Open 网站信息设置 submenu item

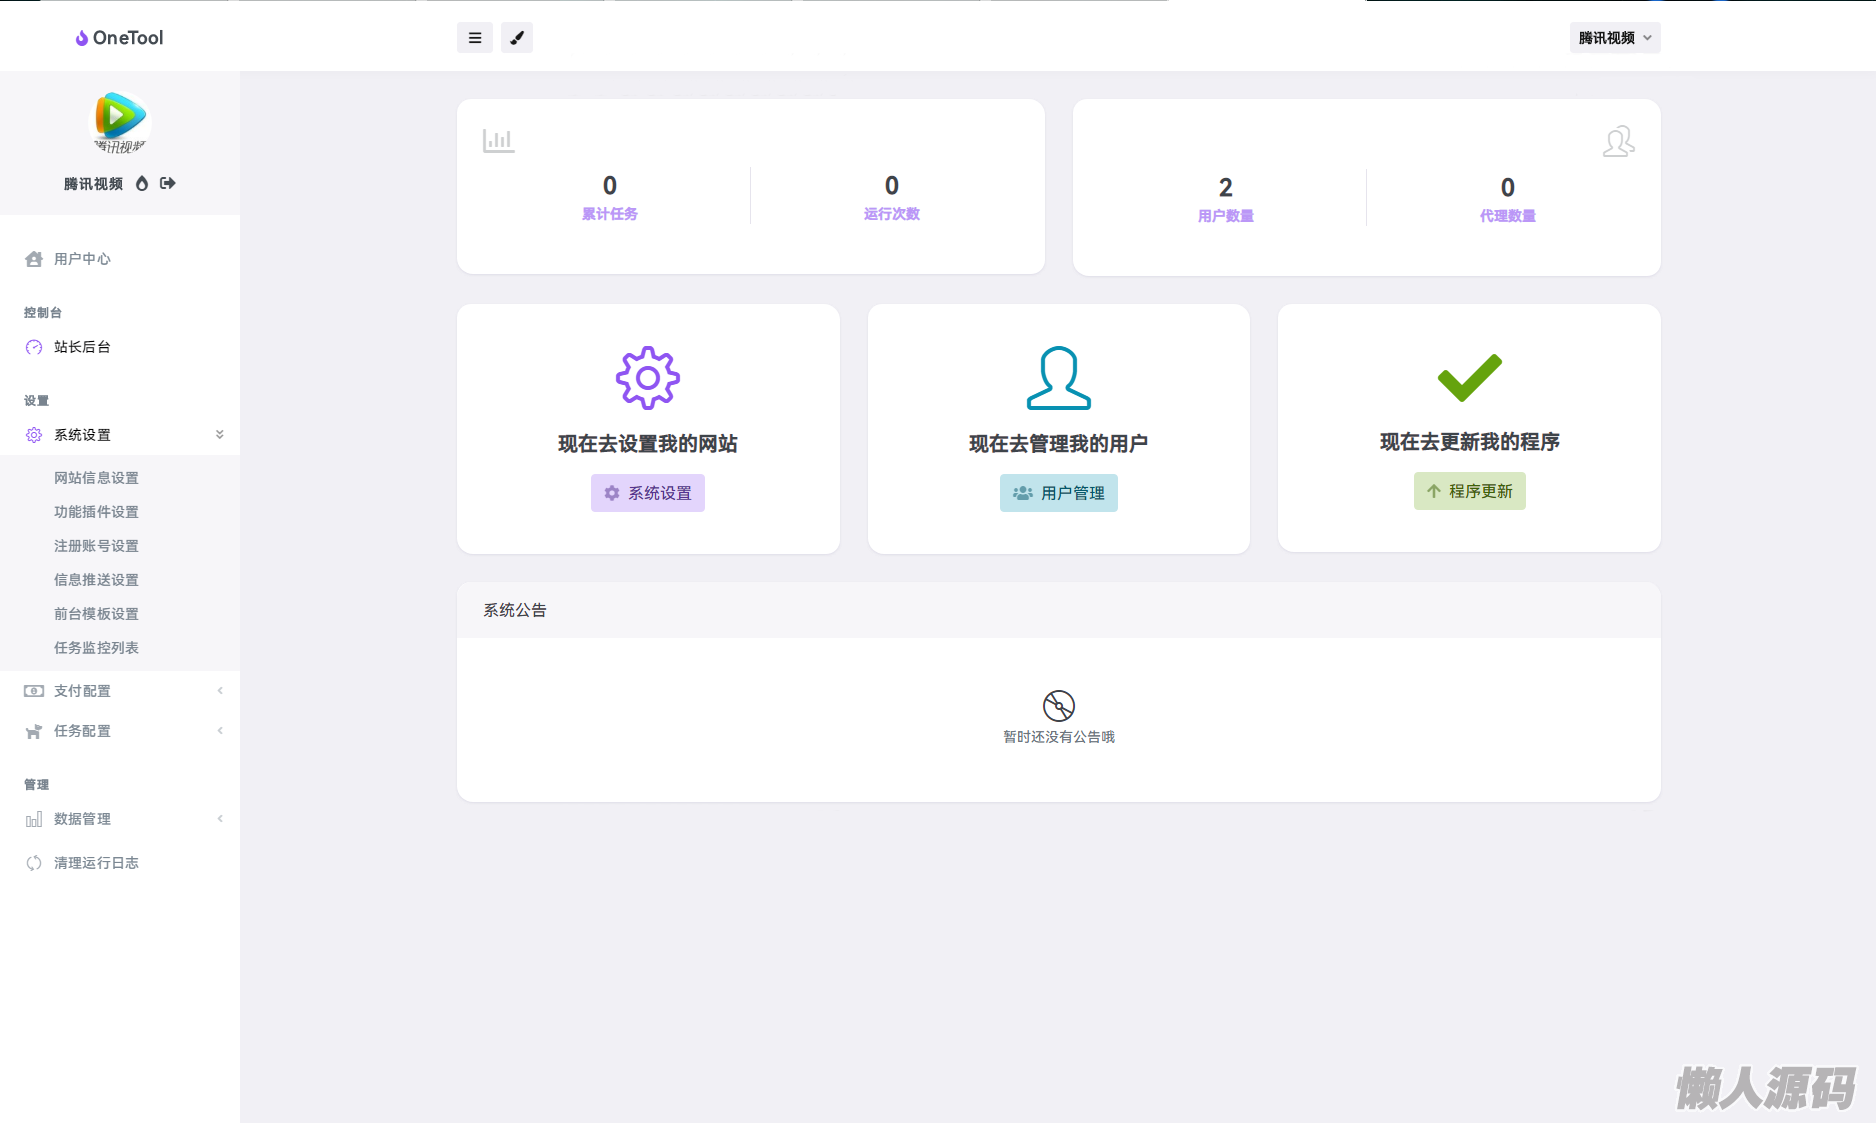[x=96, y=478]
